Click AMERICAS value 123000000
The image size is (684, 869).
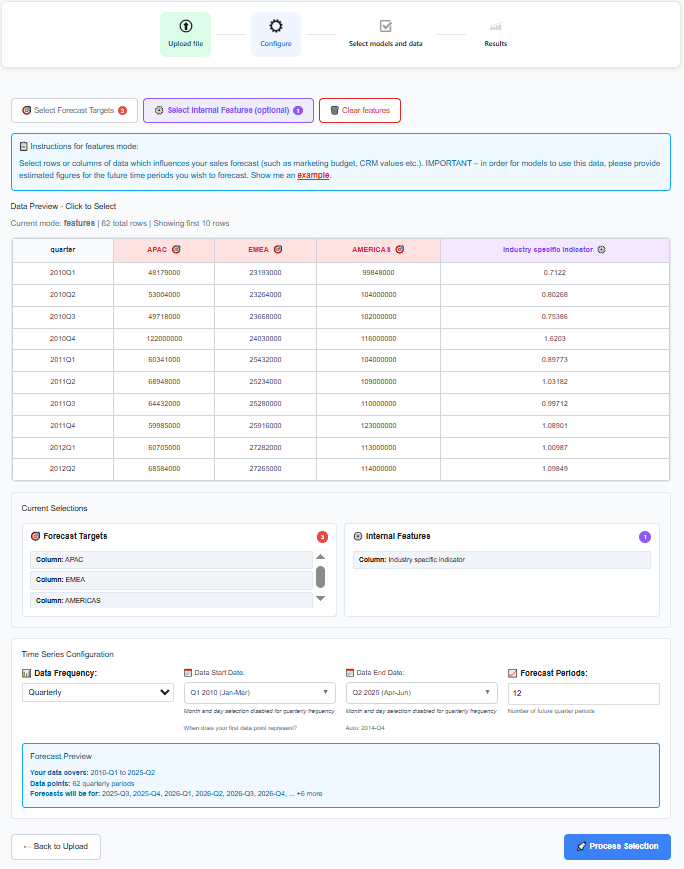(x=379, y=426)
